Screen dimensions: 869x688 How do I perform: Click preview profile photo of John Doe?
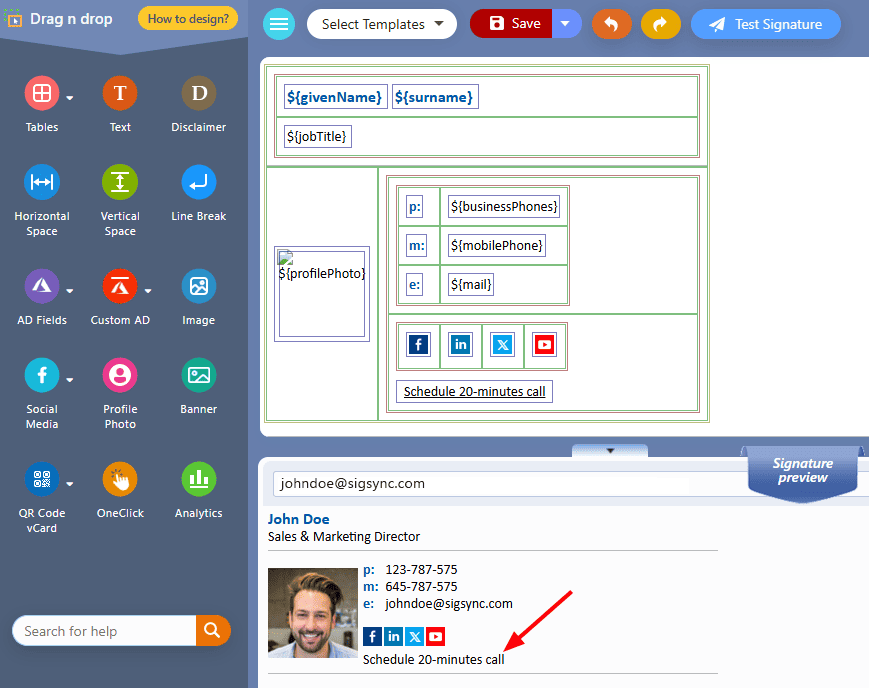[x=313, y=613]
